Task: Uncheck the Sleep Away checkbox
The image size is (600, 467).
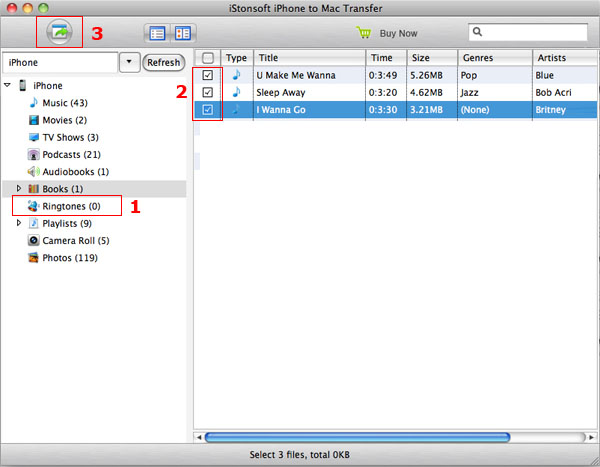Action: 207,92
